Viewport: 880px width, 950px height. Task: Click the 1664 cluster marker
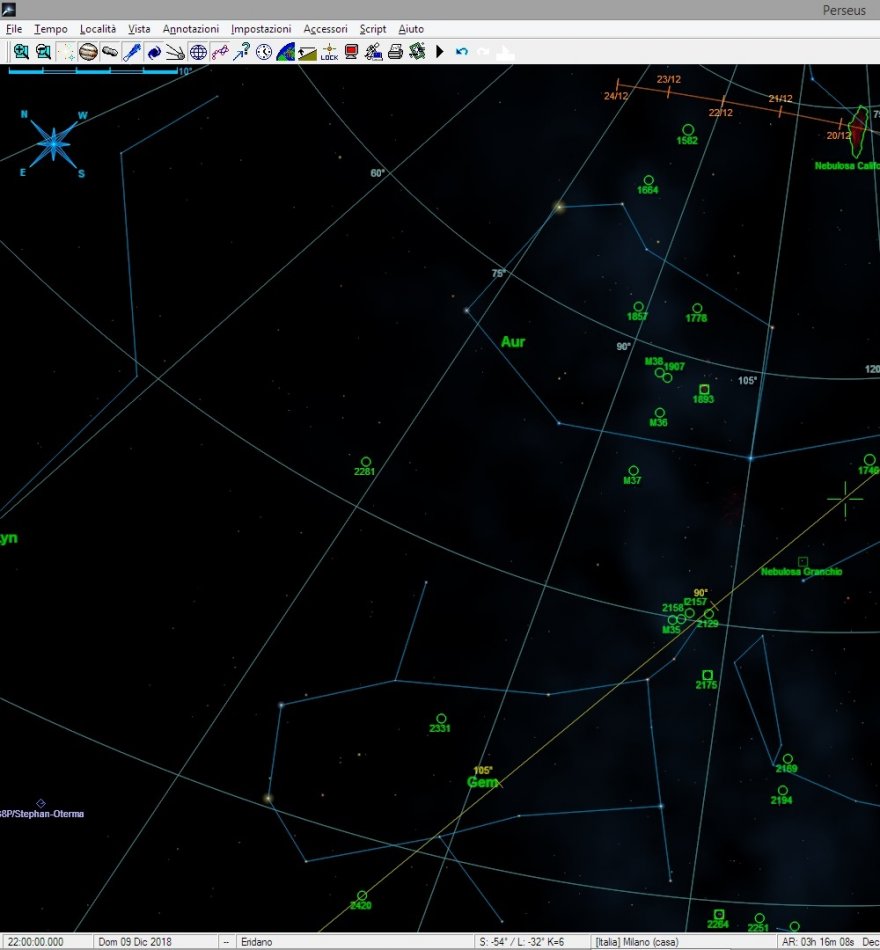pos(648,180)
